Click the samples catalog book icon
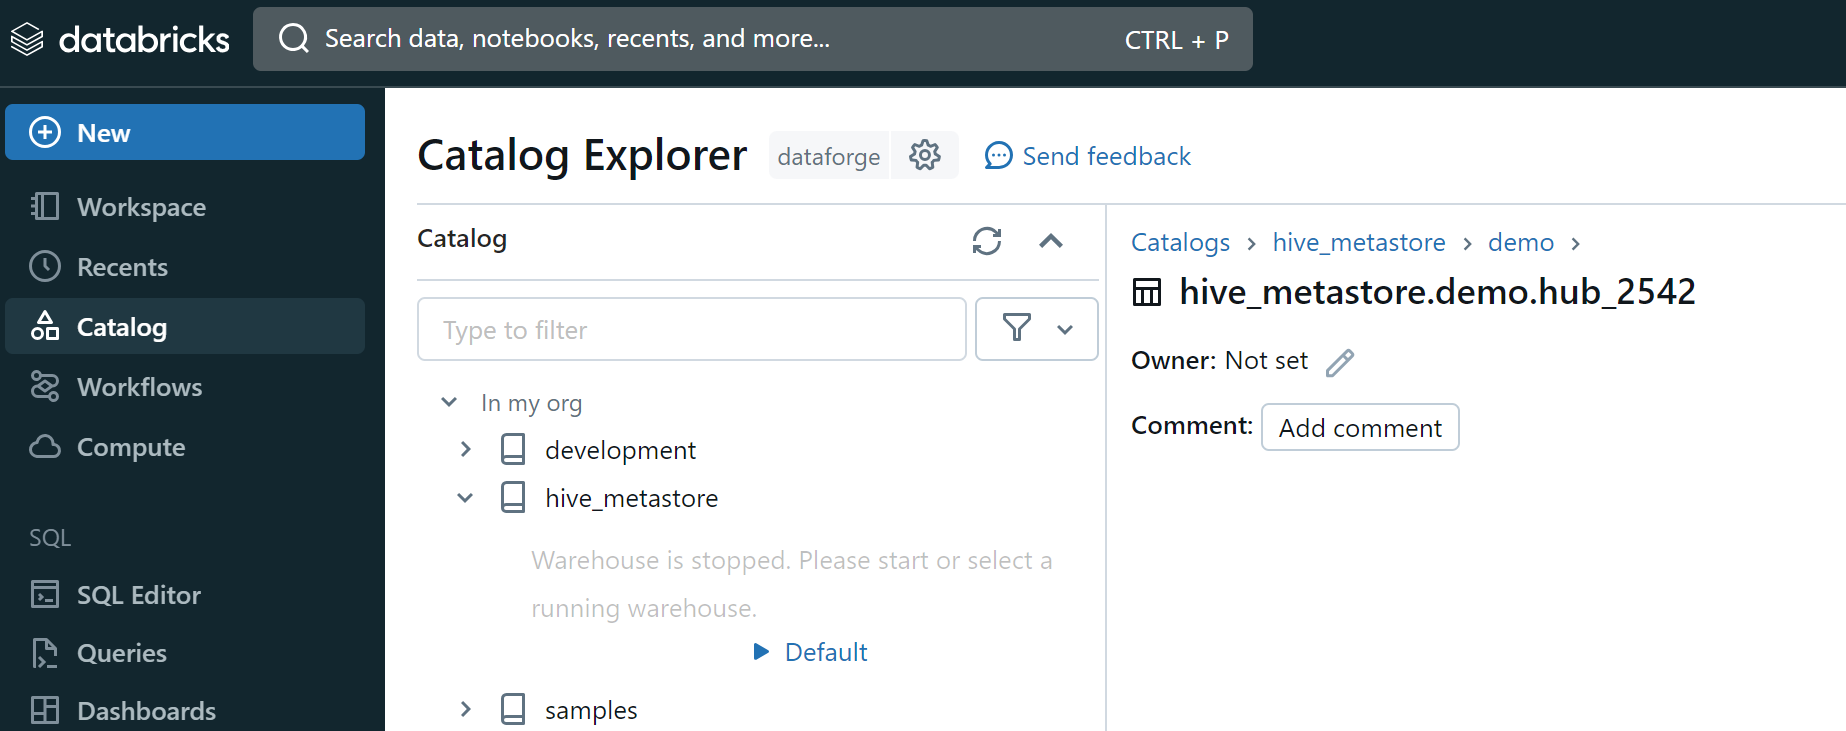Screen dimensions: 1846x731 tap(513, 709)
